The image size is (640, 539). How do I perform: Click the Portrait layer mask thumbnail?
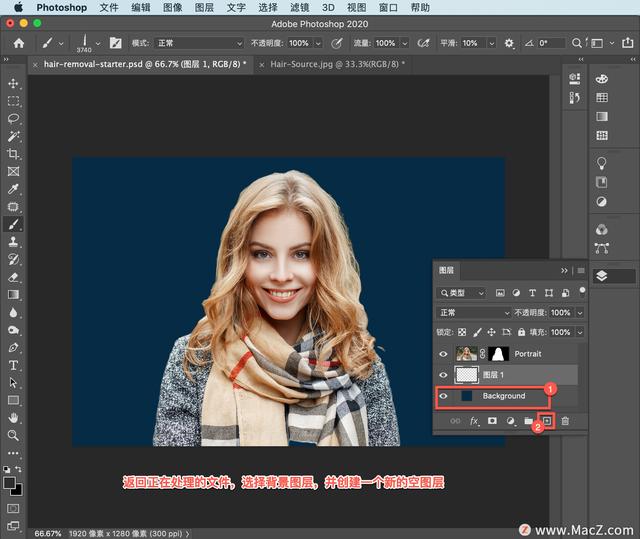click(497, 354)
